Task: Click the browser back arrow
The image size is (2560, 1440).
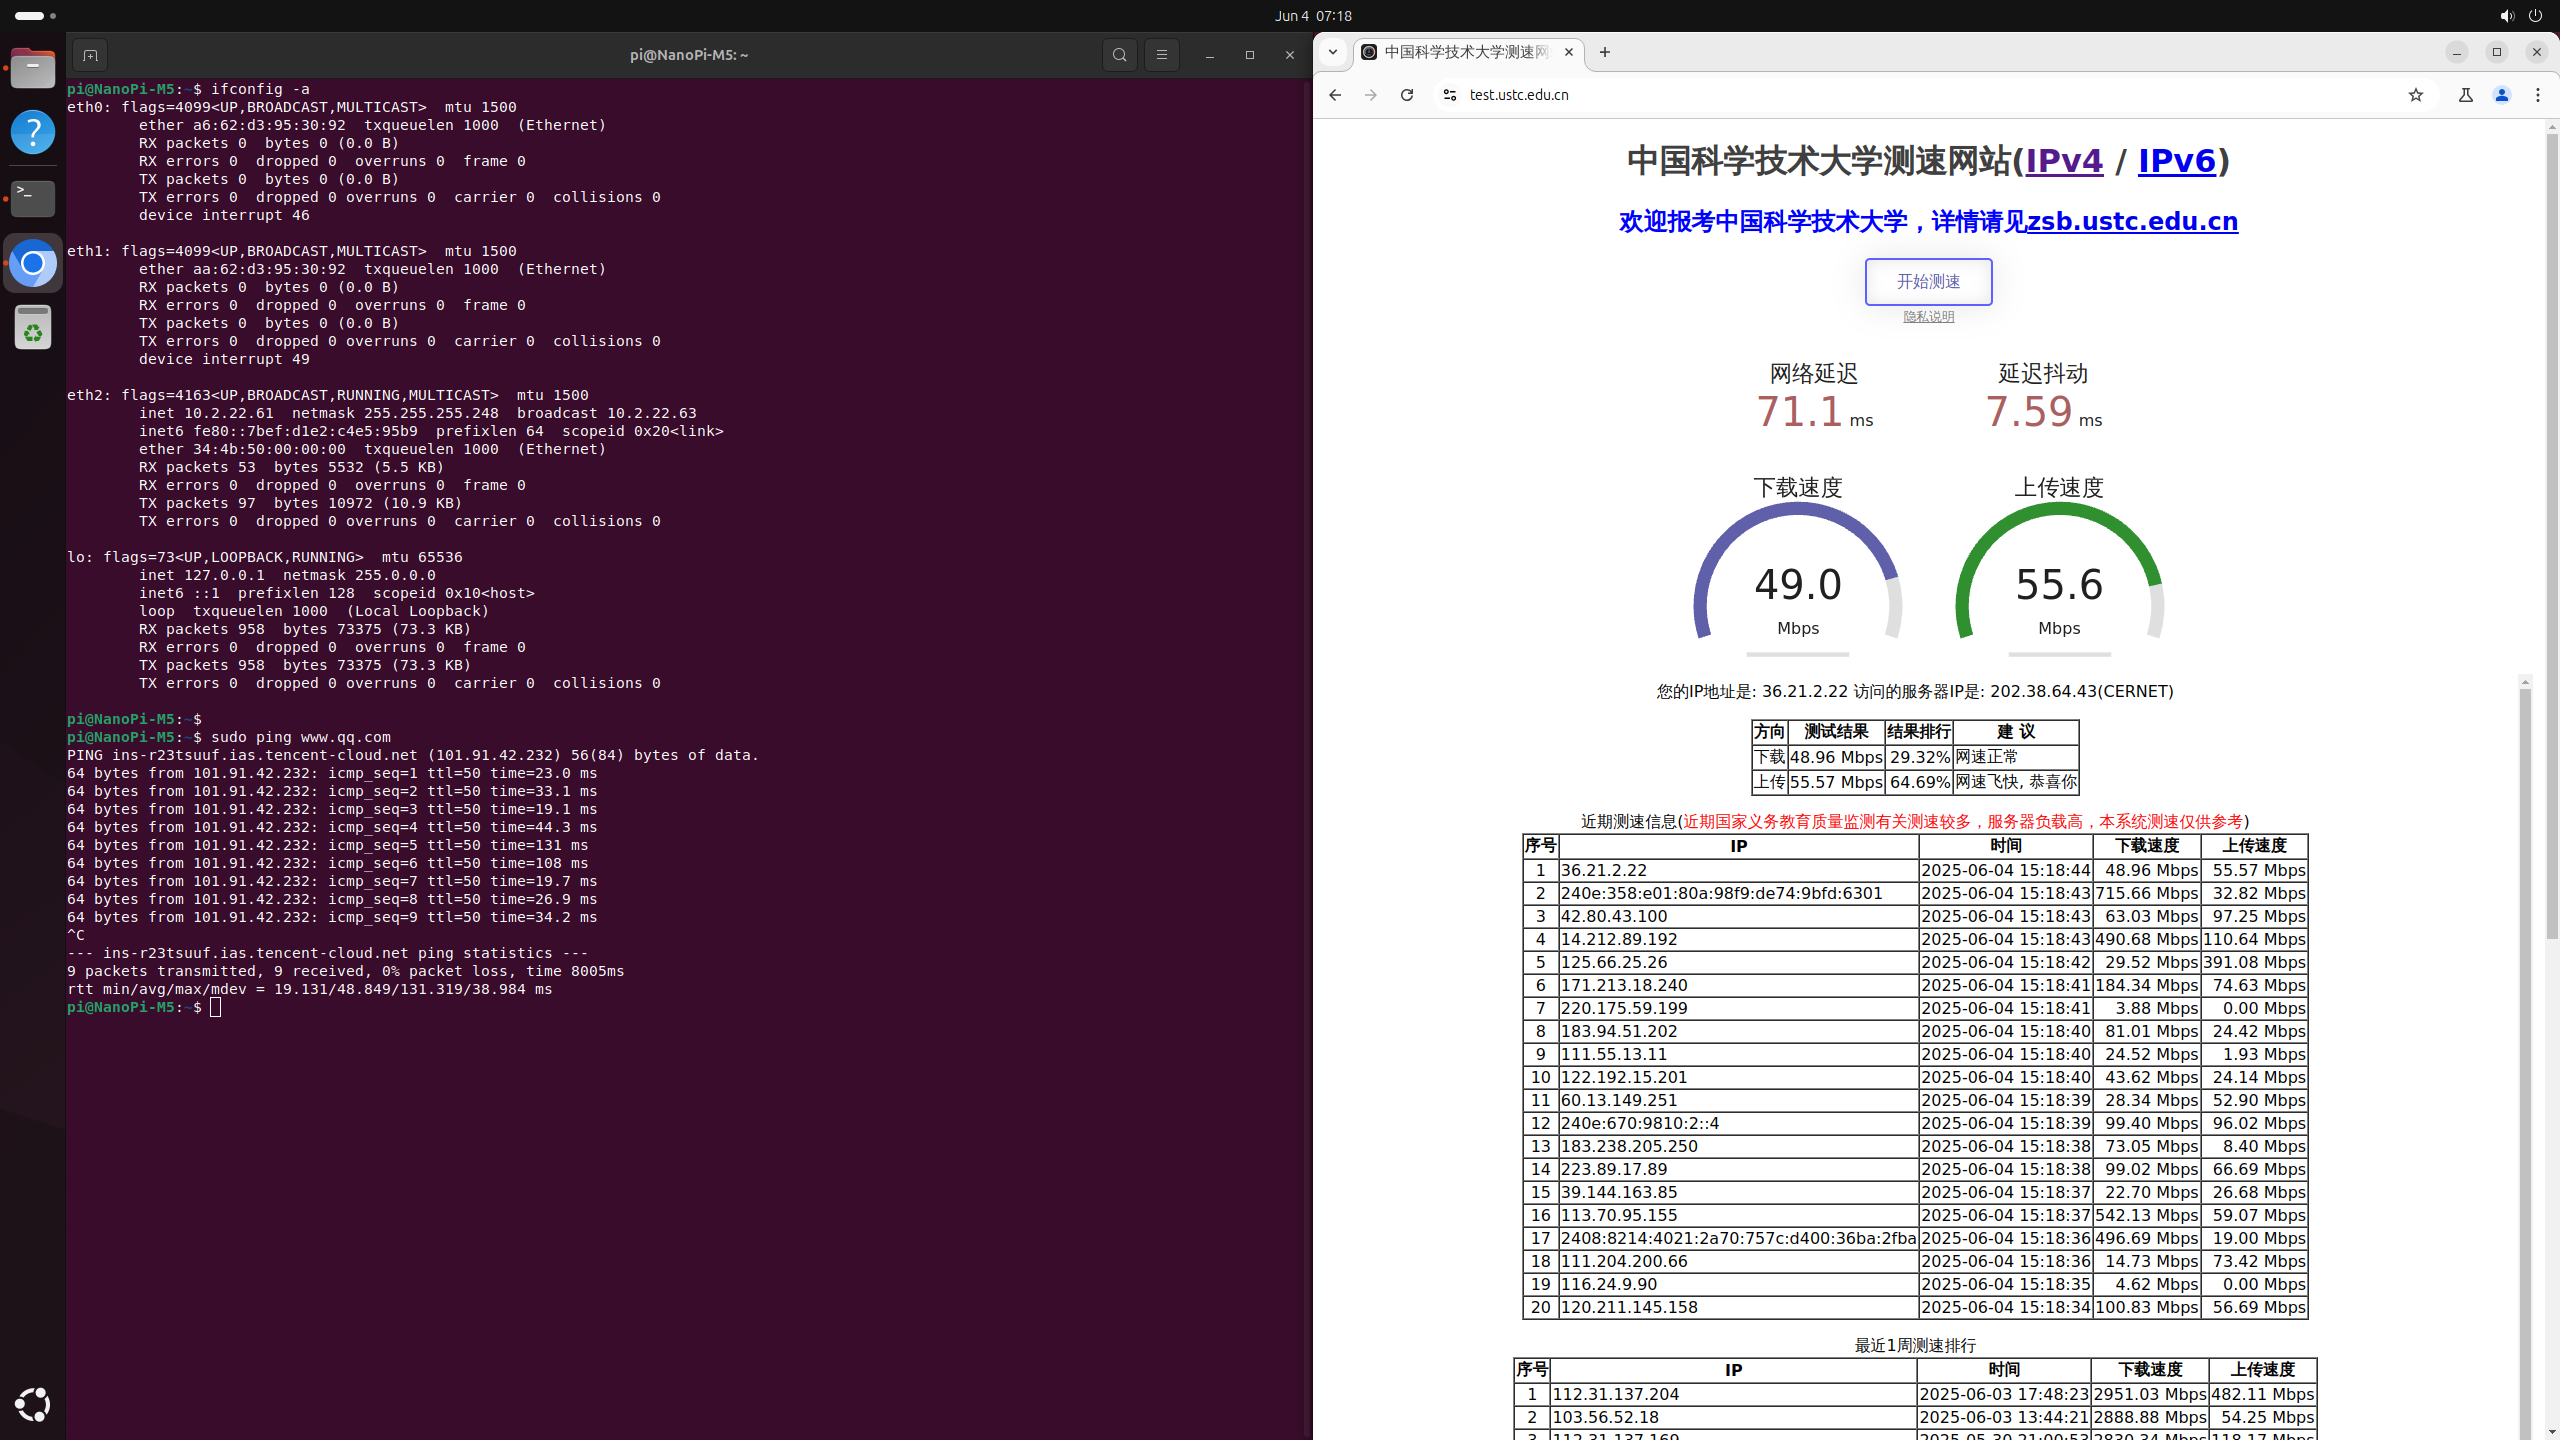Action: click(x=1335, y=95)
